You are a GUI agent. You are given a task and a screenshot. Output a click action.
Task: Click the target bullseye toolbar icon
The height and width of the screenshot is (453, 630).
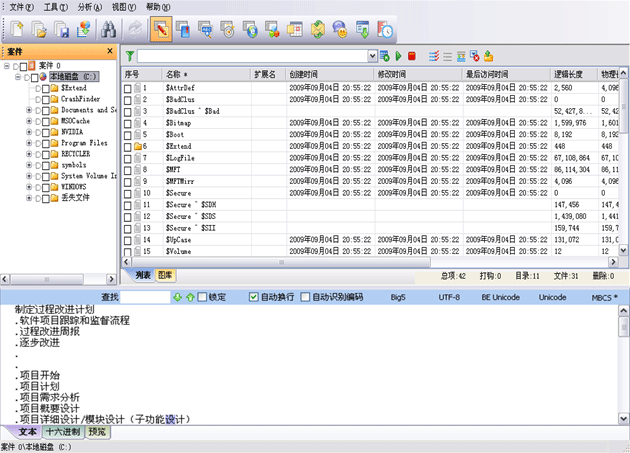(228, 29)
